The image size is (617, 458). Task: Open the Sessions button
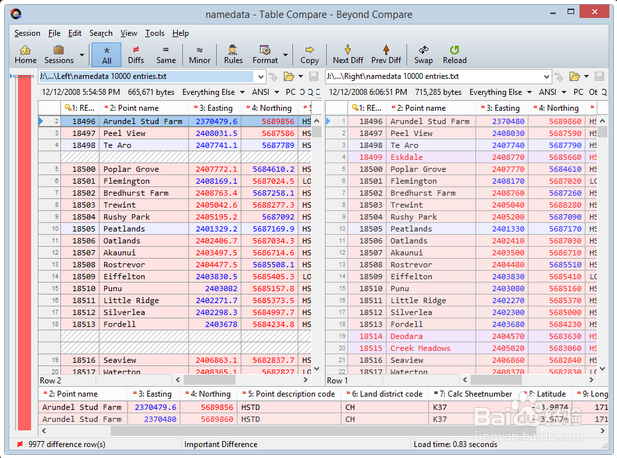pyautogui.click(x=59, y=55)
